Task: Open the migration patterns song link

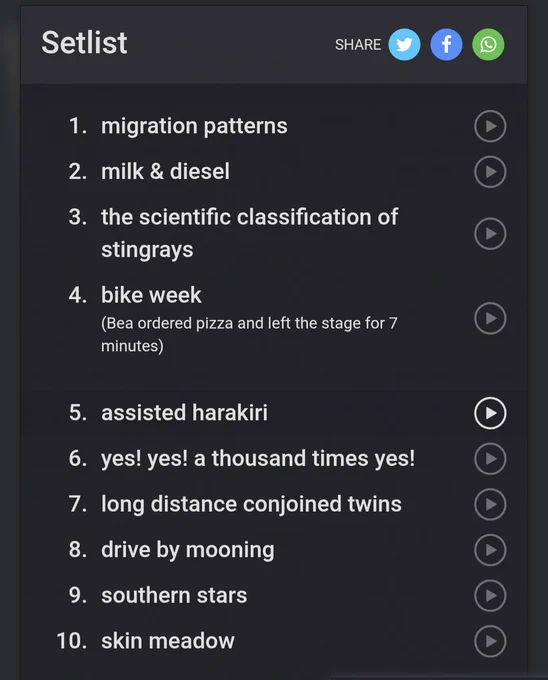Action: pyautogui.click(x=194, y=126)
